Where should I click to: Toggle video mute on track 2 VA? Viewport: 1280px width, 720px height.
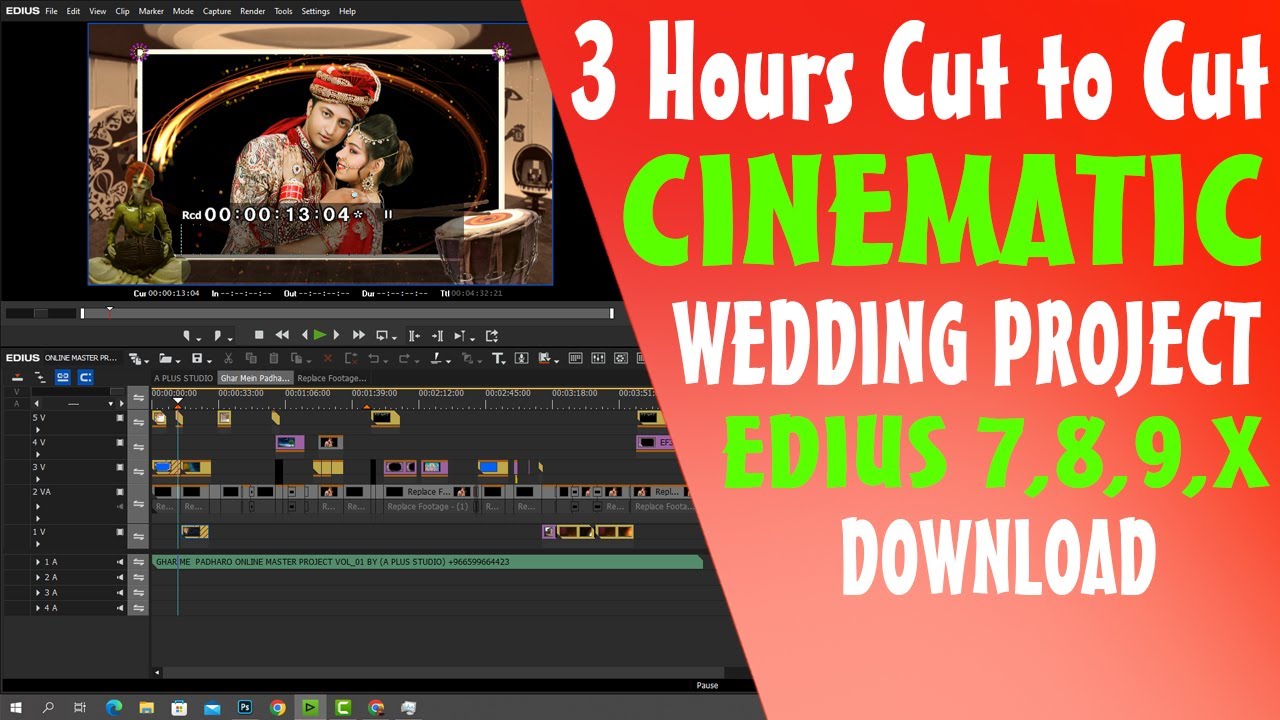point(120,492)
